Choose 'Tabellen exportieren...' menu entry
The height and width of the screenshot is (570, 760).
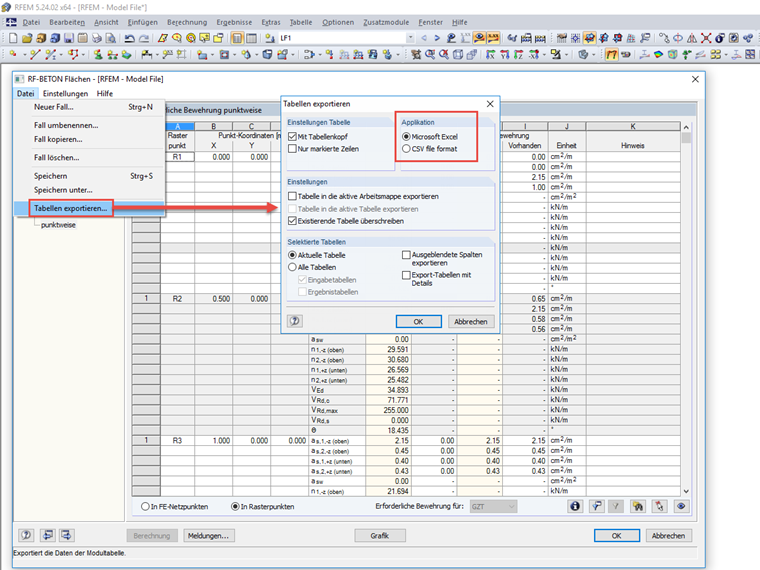point(70,208)
